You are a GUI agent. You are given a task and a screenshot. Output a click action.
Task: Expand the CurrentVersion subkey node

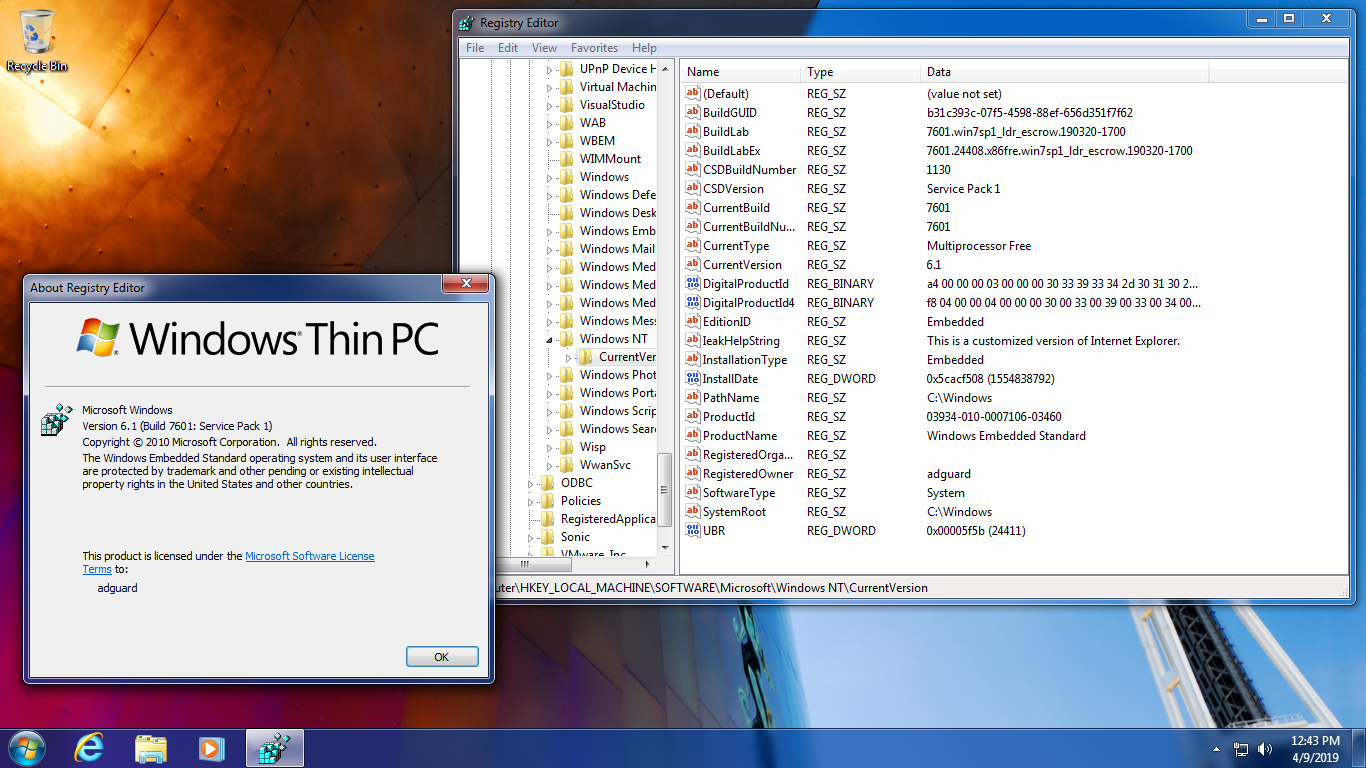(x=568, y=357)
